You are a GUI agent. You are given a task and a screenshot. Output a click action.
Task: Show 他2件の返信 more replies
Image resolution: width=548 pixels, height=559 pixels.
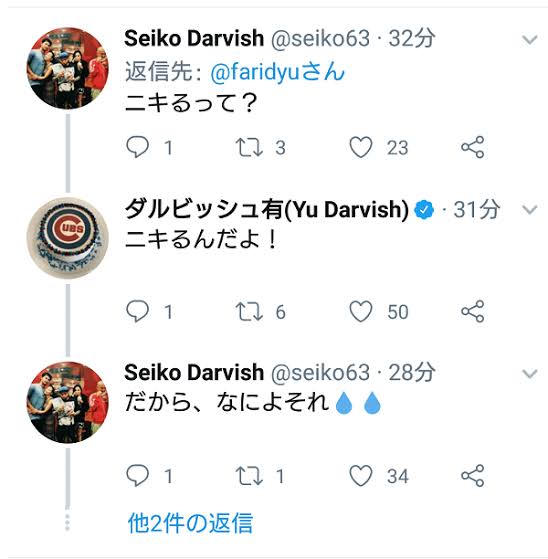pyautogui.click(x=190, y=523)
